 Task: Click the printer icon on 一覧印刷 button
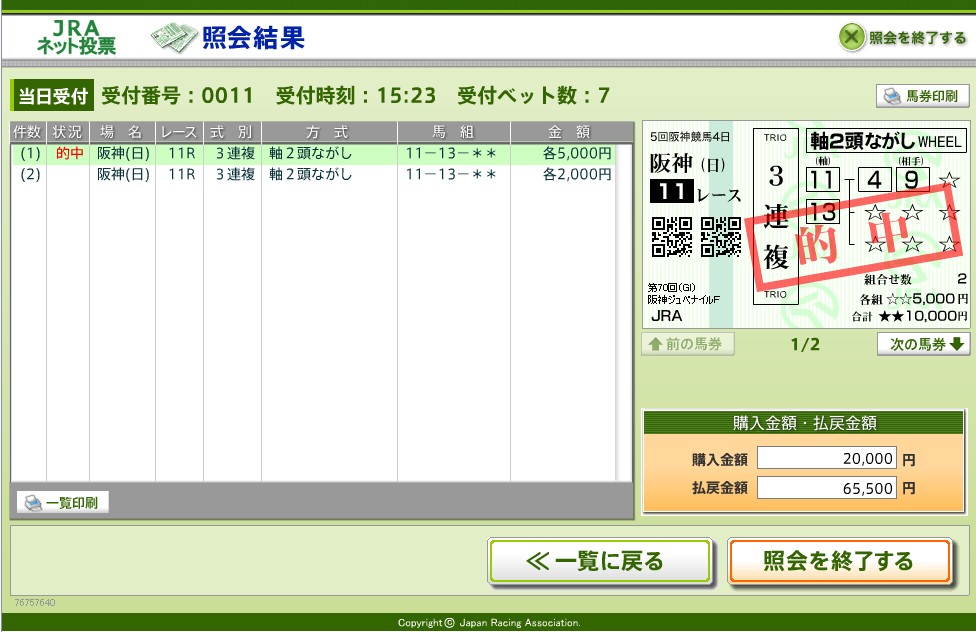(33, 502)
